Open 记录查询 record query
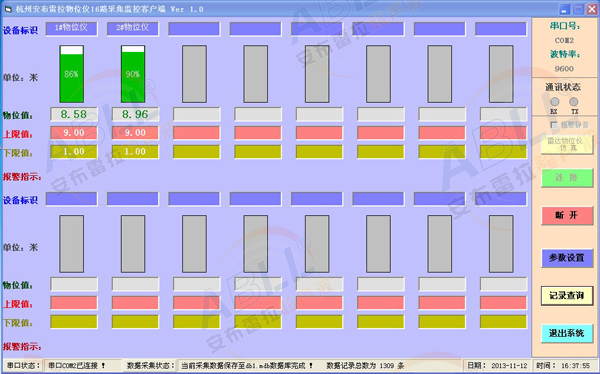 (567, 296)
